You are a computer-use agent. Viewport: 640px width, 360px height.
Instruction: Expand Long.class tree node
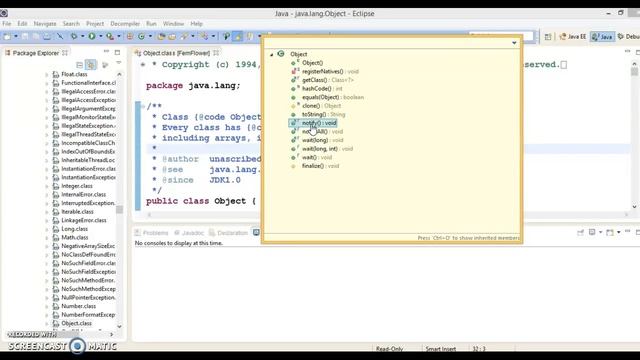47,229
